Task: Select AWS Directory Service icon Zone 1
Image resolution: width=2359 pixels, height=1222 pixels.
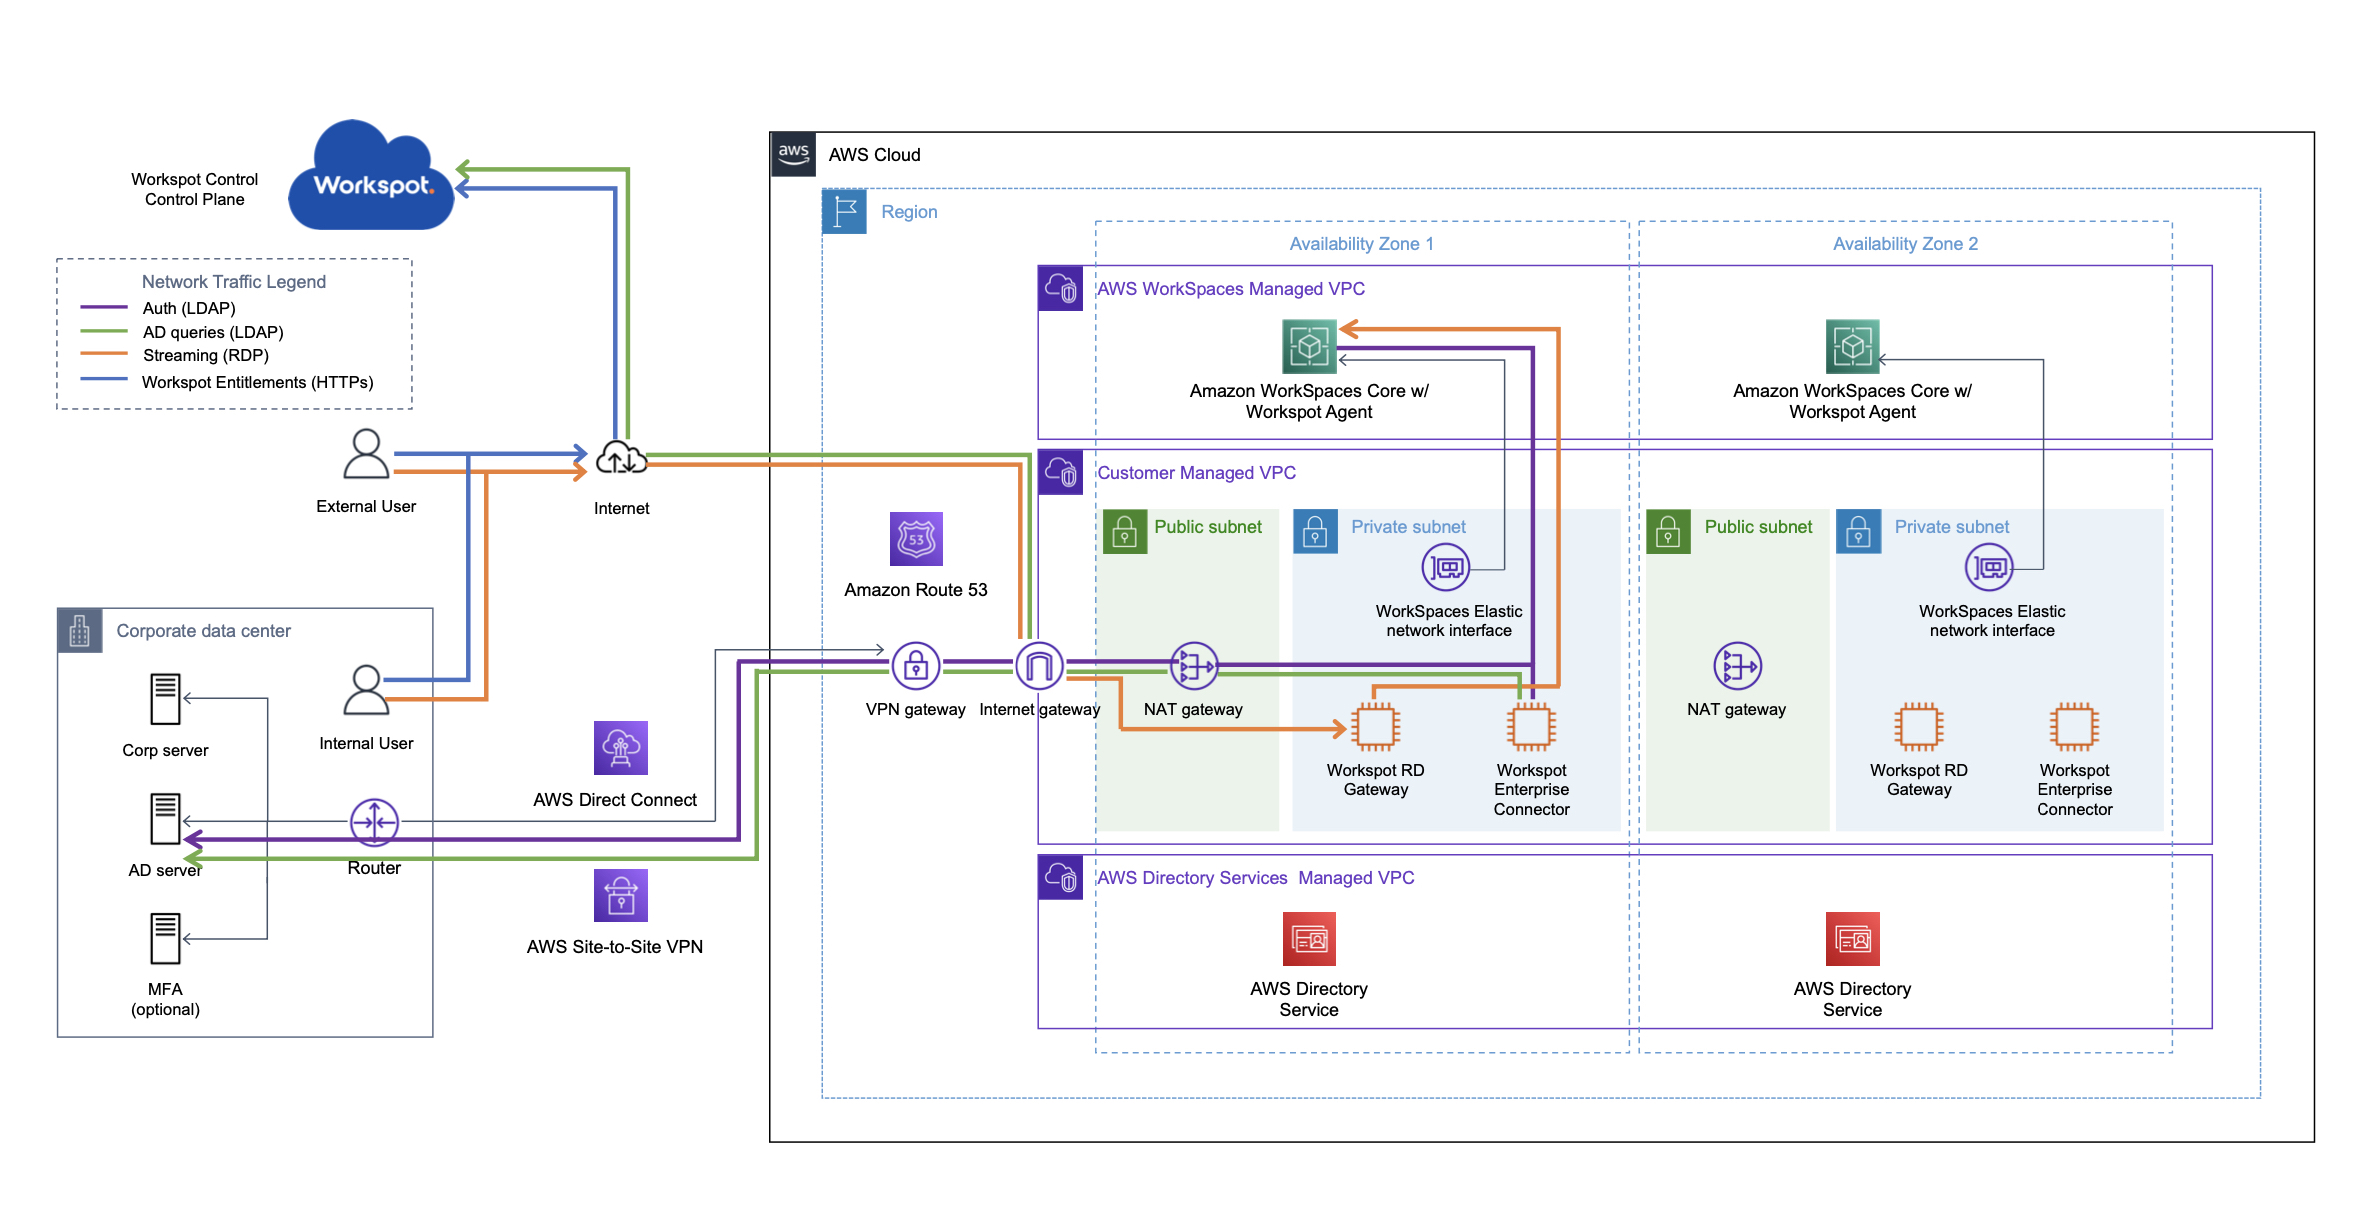Action: pyautogui.click(x=1309, y=939)
